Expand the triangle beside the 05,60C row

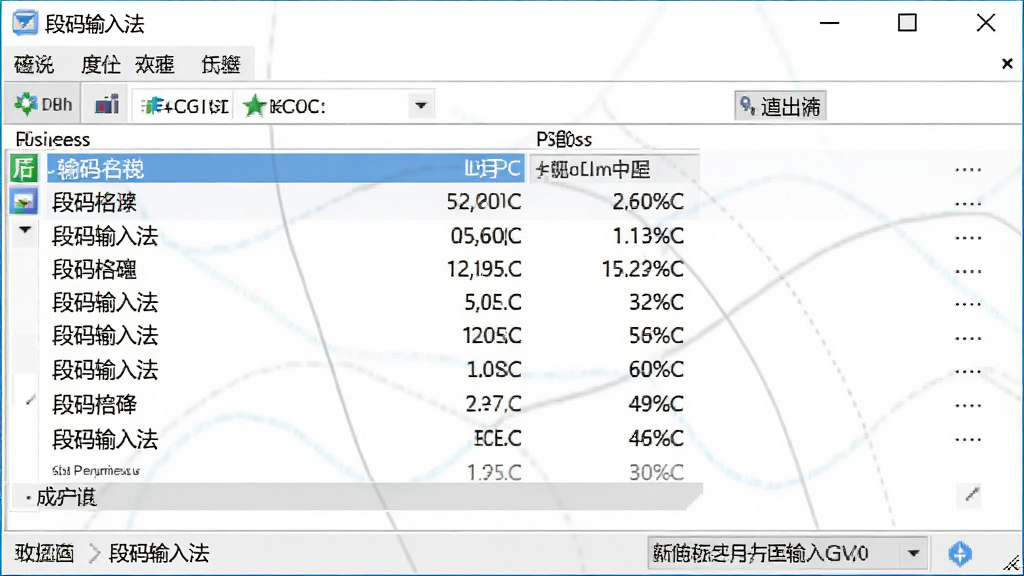(x=25, y=230)
